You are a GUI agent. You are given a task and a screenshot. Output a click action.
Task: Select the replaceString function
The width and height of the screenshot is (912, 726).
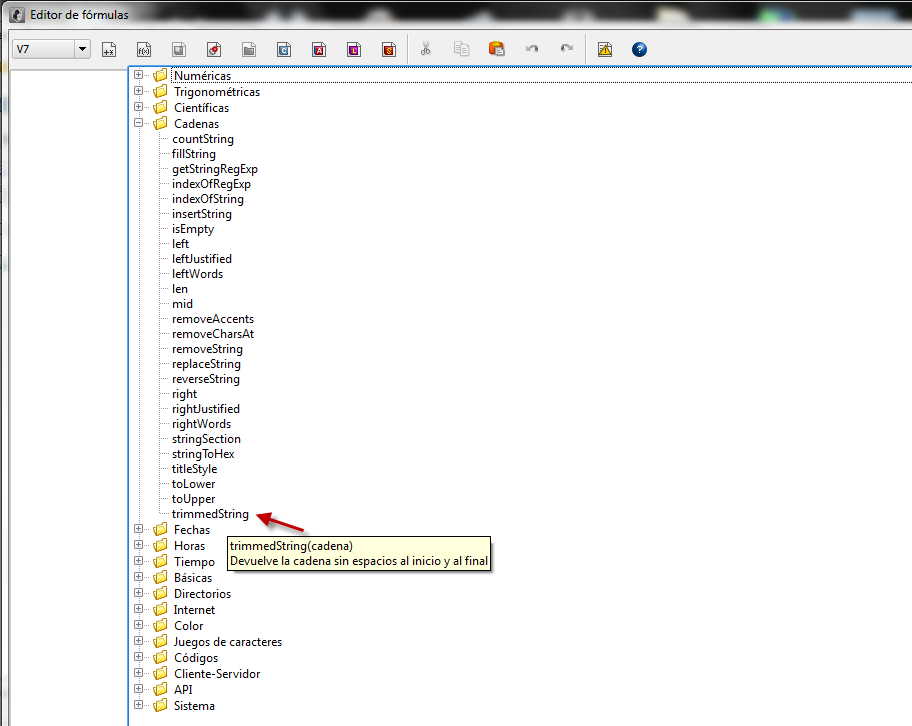[206, 364]
